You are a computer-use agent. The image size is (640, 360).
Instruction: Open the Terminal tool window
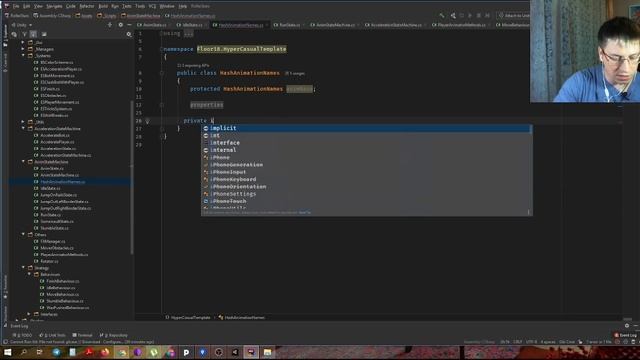coord(82,335)
